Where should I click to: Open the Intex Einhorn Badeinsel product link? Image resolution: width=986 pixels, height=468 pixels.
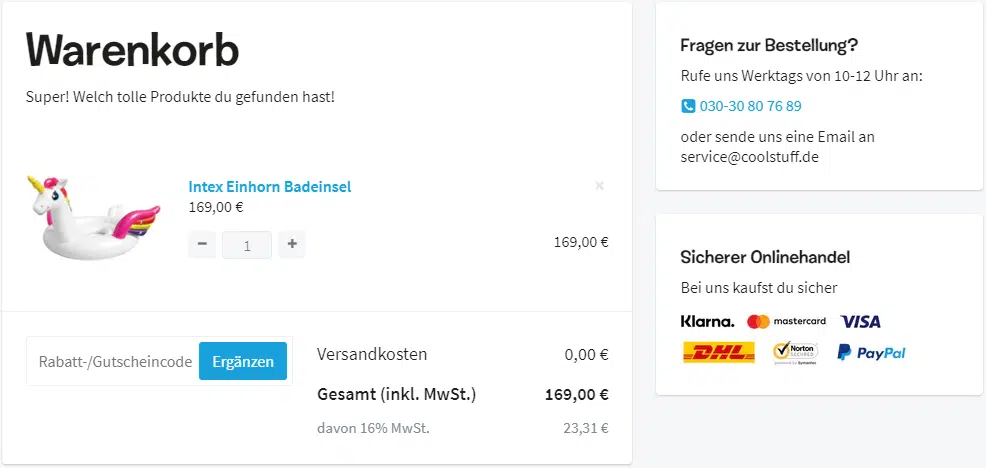(x=269, y=187)
